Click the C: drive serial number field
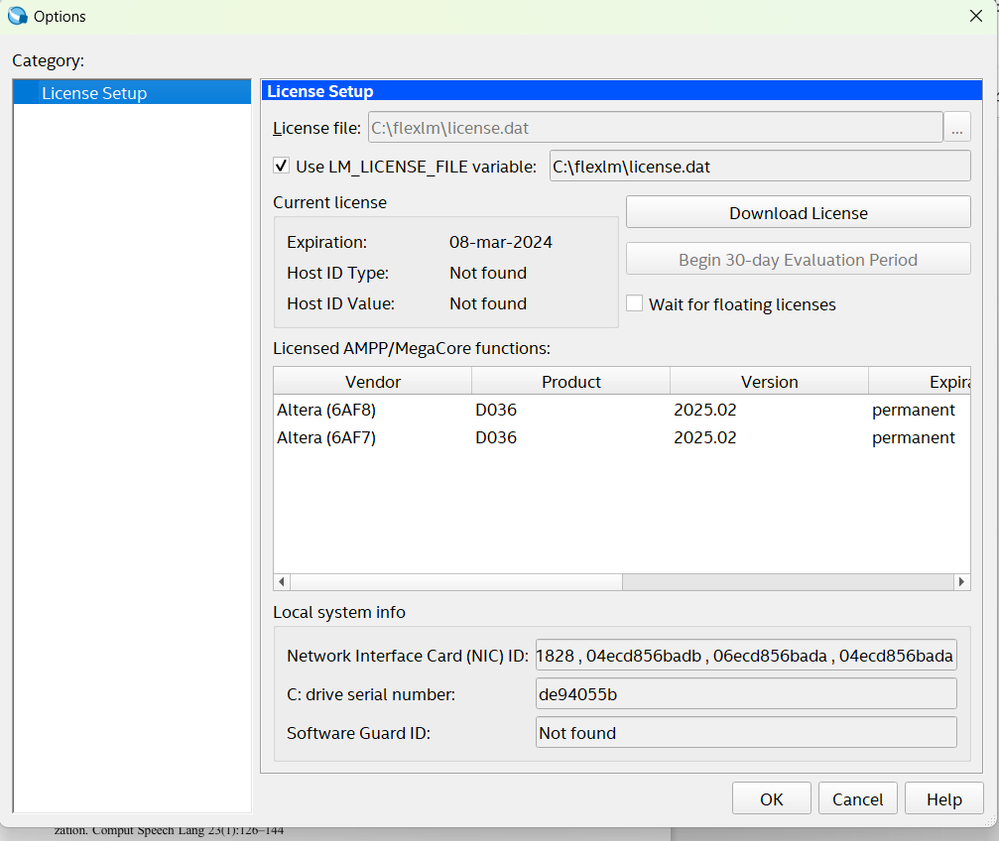The width and height of the screenshot is (999, 841). [x=746, y=694]
